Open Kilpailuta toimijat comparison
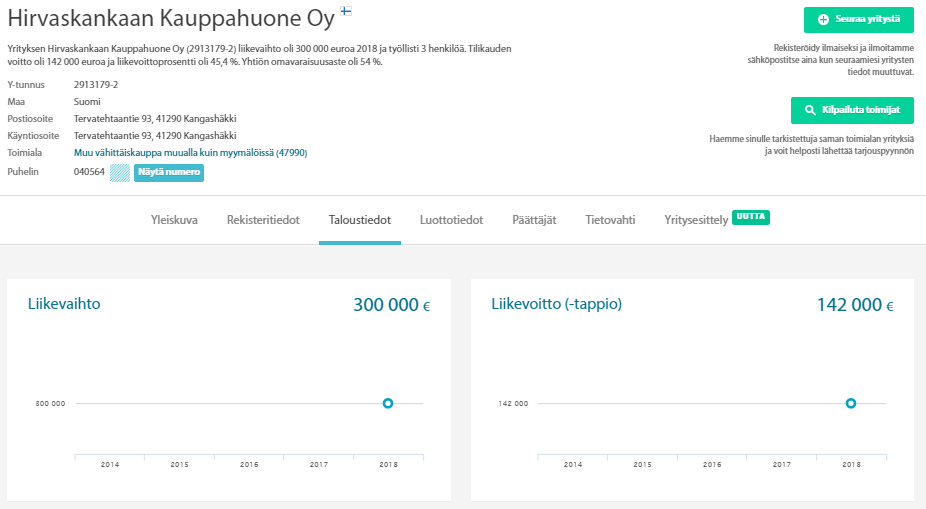This screenshot has width=926, height=509. click(x=852, y=110)
